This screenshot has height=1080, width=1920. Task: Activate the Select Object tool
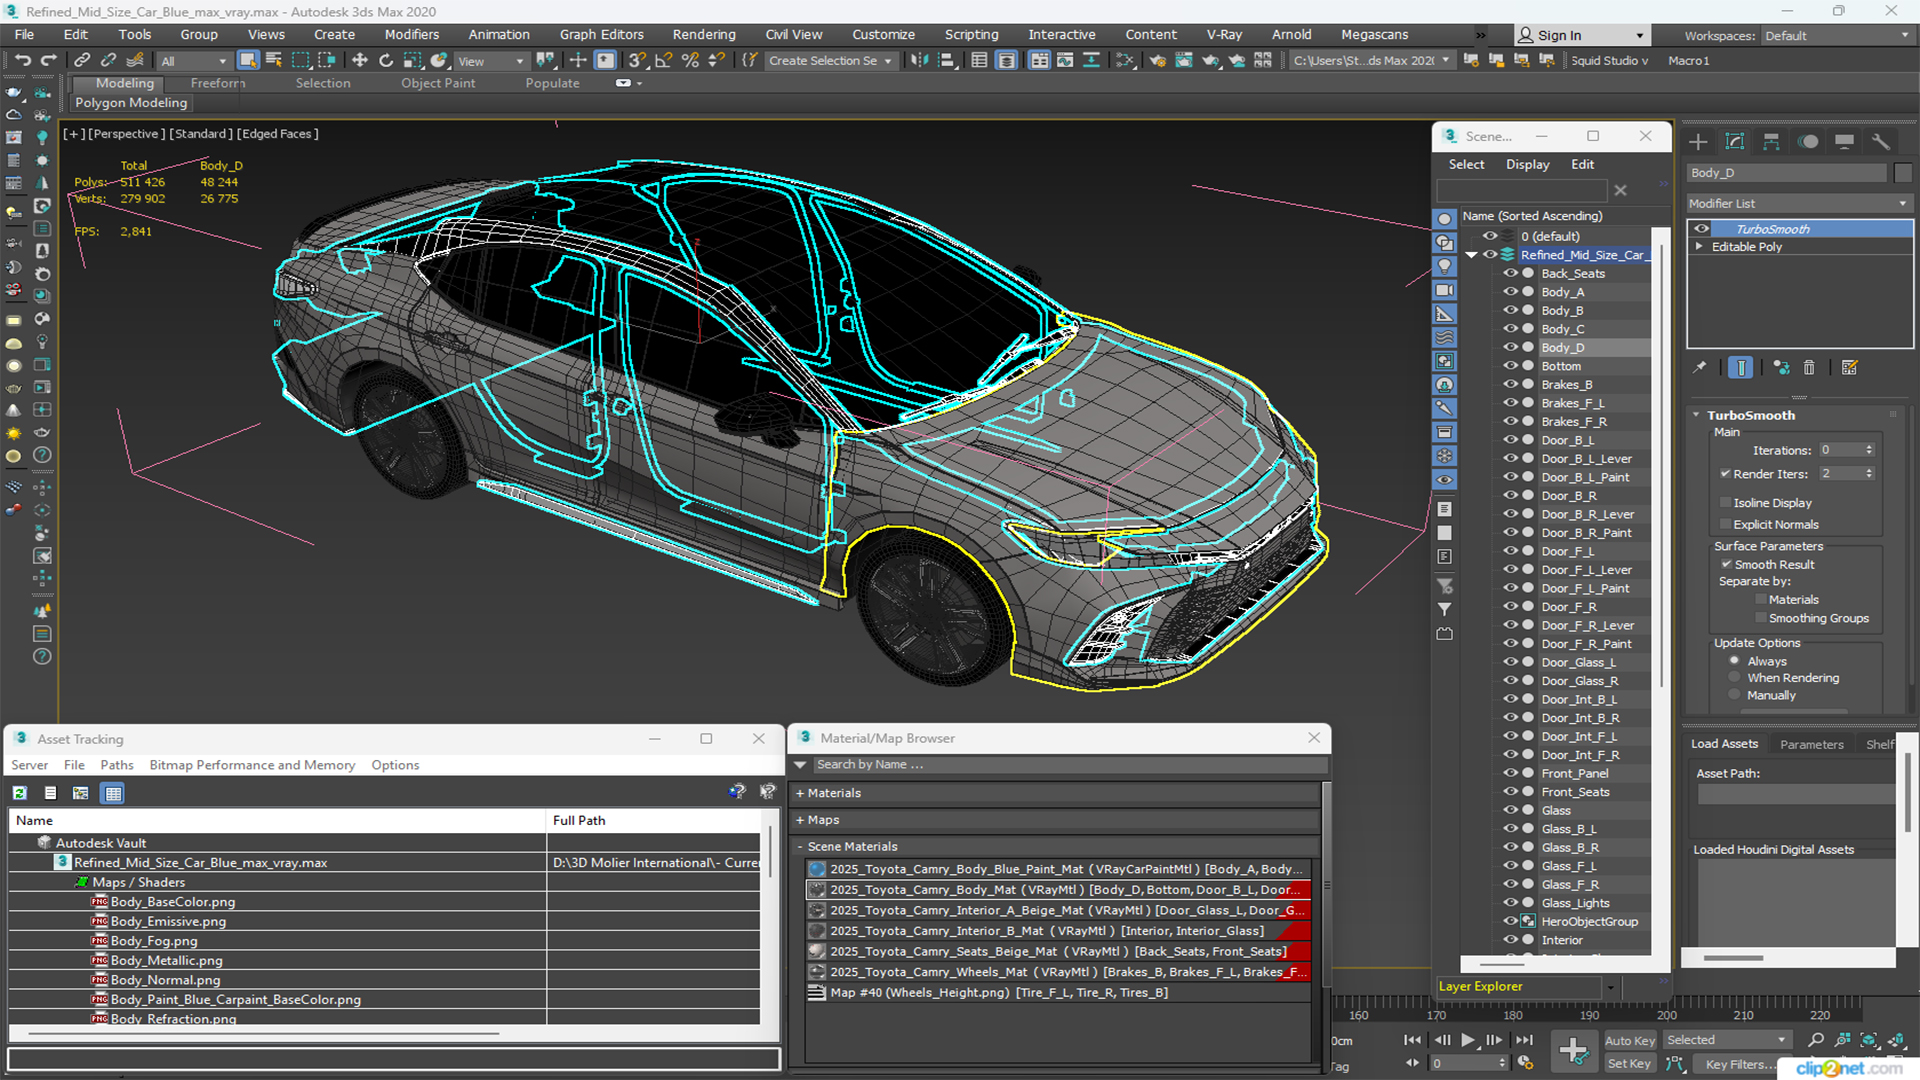[x=248, y=61]
